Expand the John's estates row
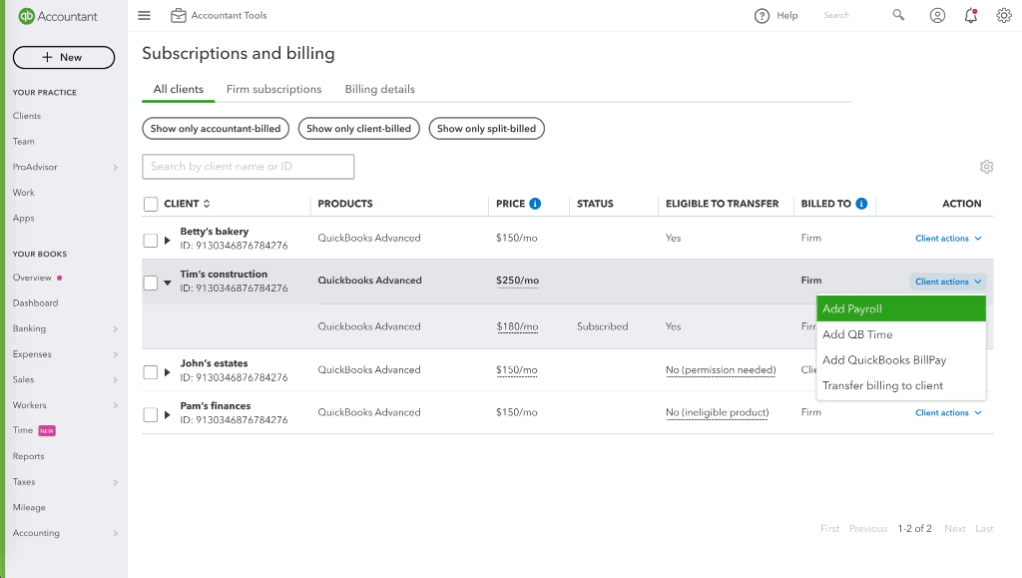Image resolution: width=1022 pixels, height=578 pixels. point(165,368)
